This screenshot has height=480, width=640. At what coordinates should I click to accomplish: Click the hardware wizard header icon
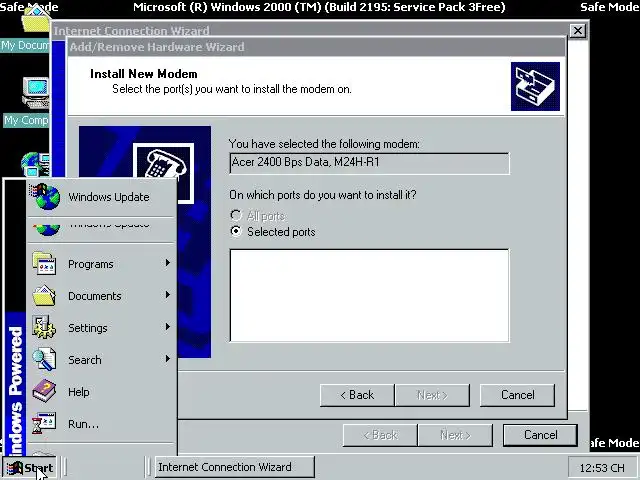click(x=535, y=87)
